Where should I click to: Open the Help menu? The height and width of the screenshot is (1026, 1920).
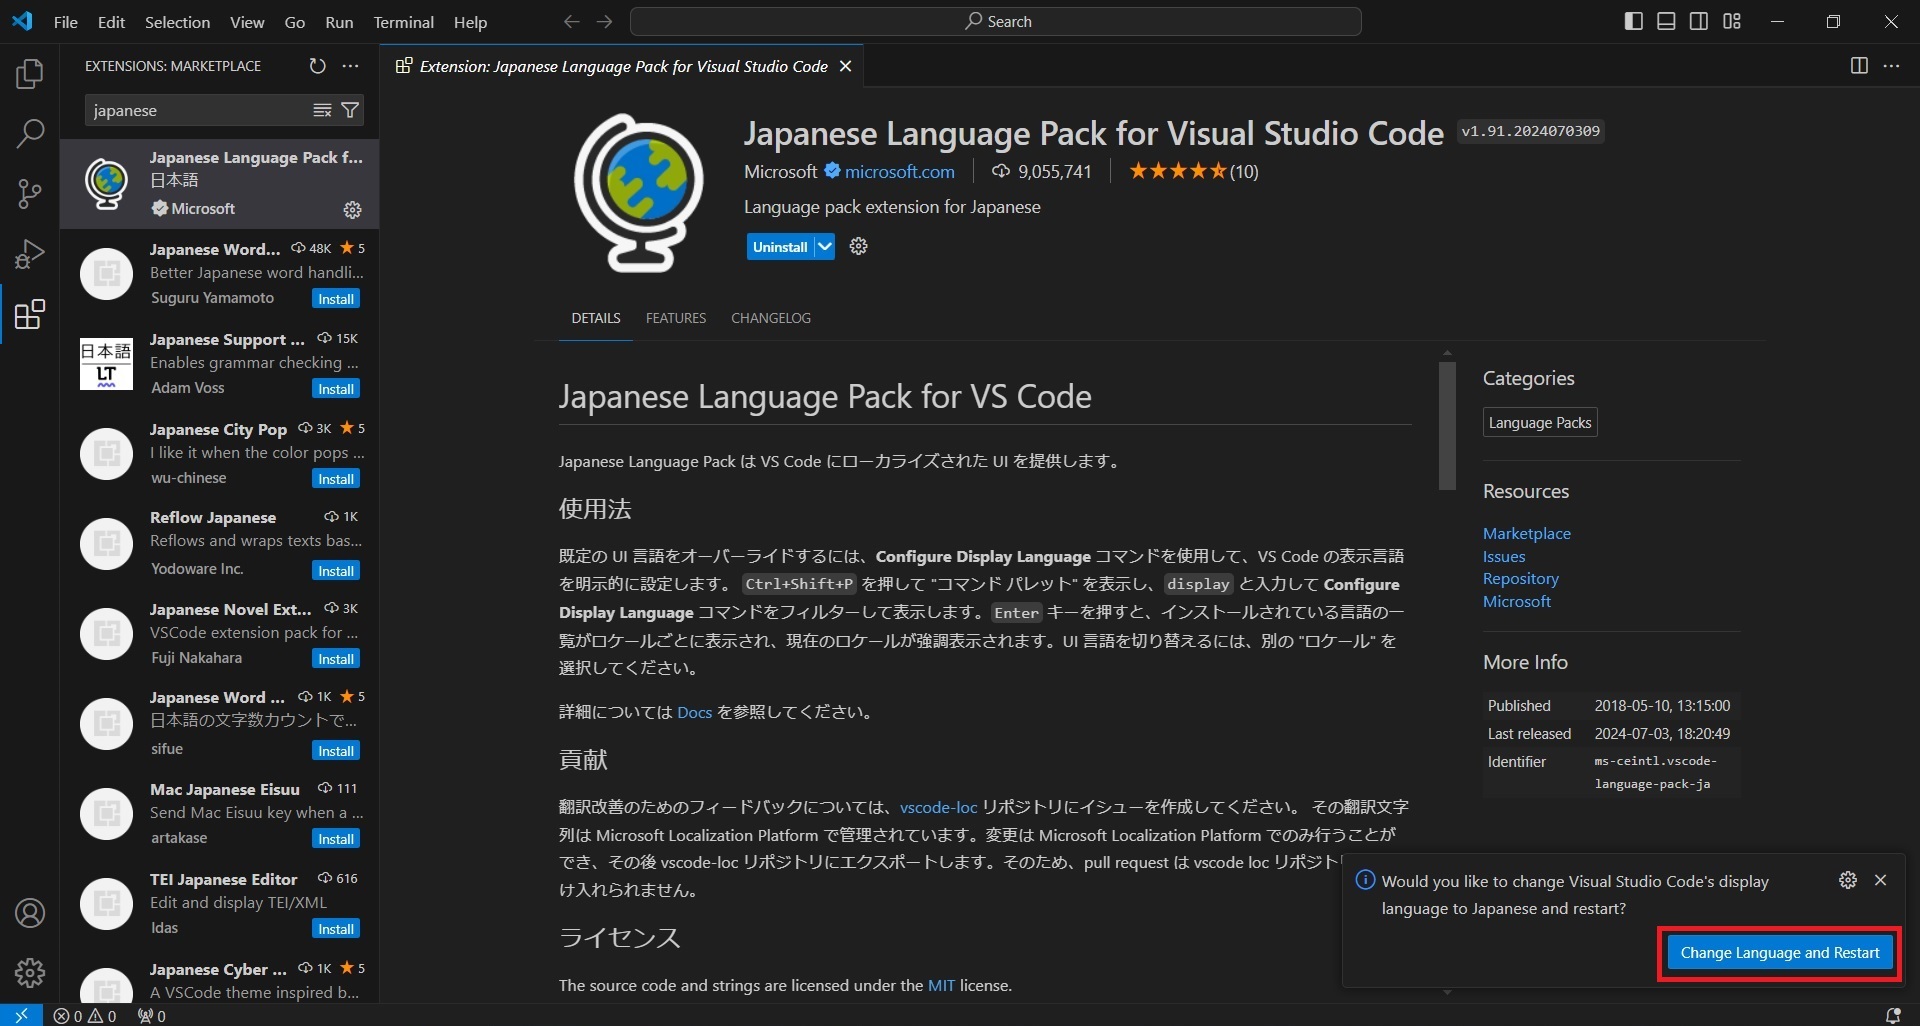pos(470,22)
